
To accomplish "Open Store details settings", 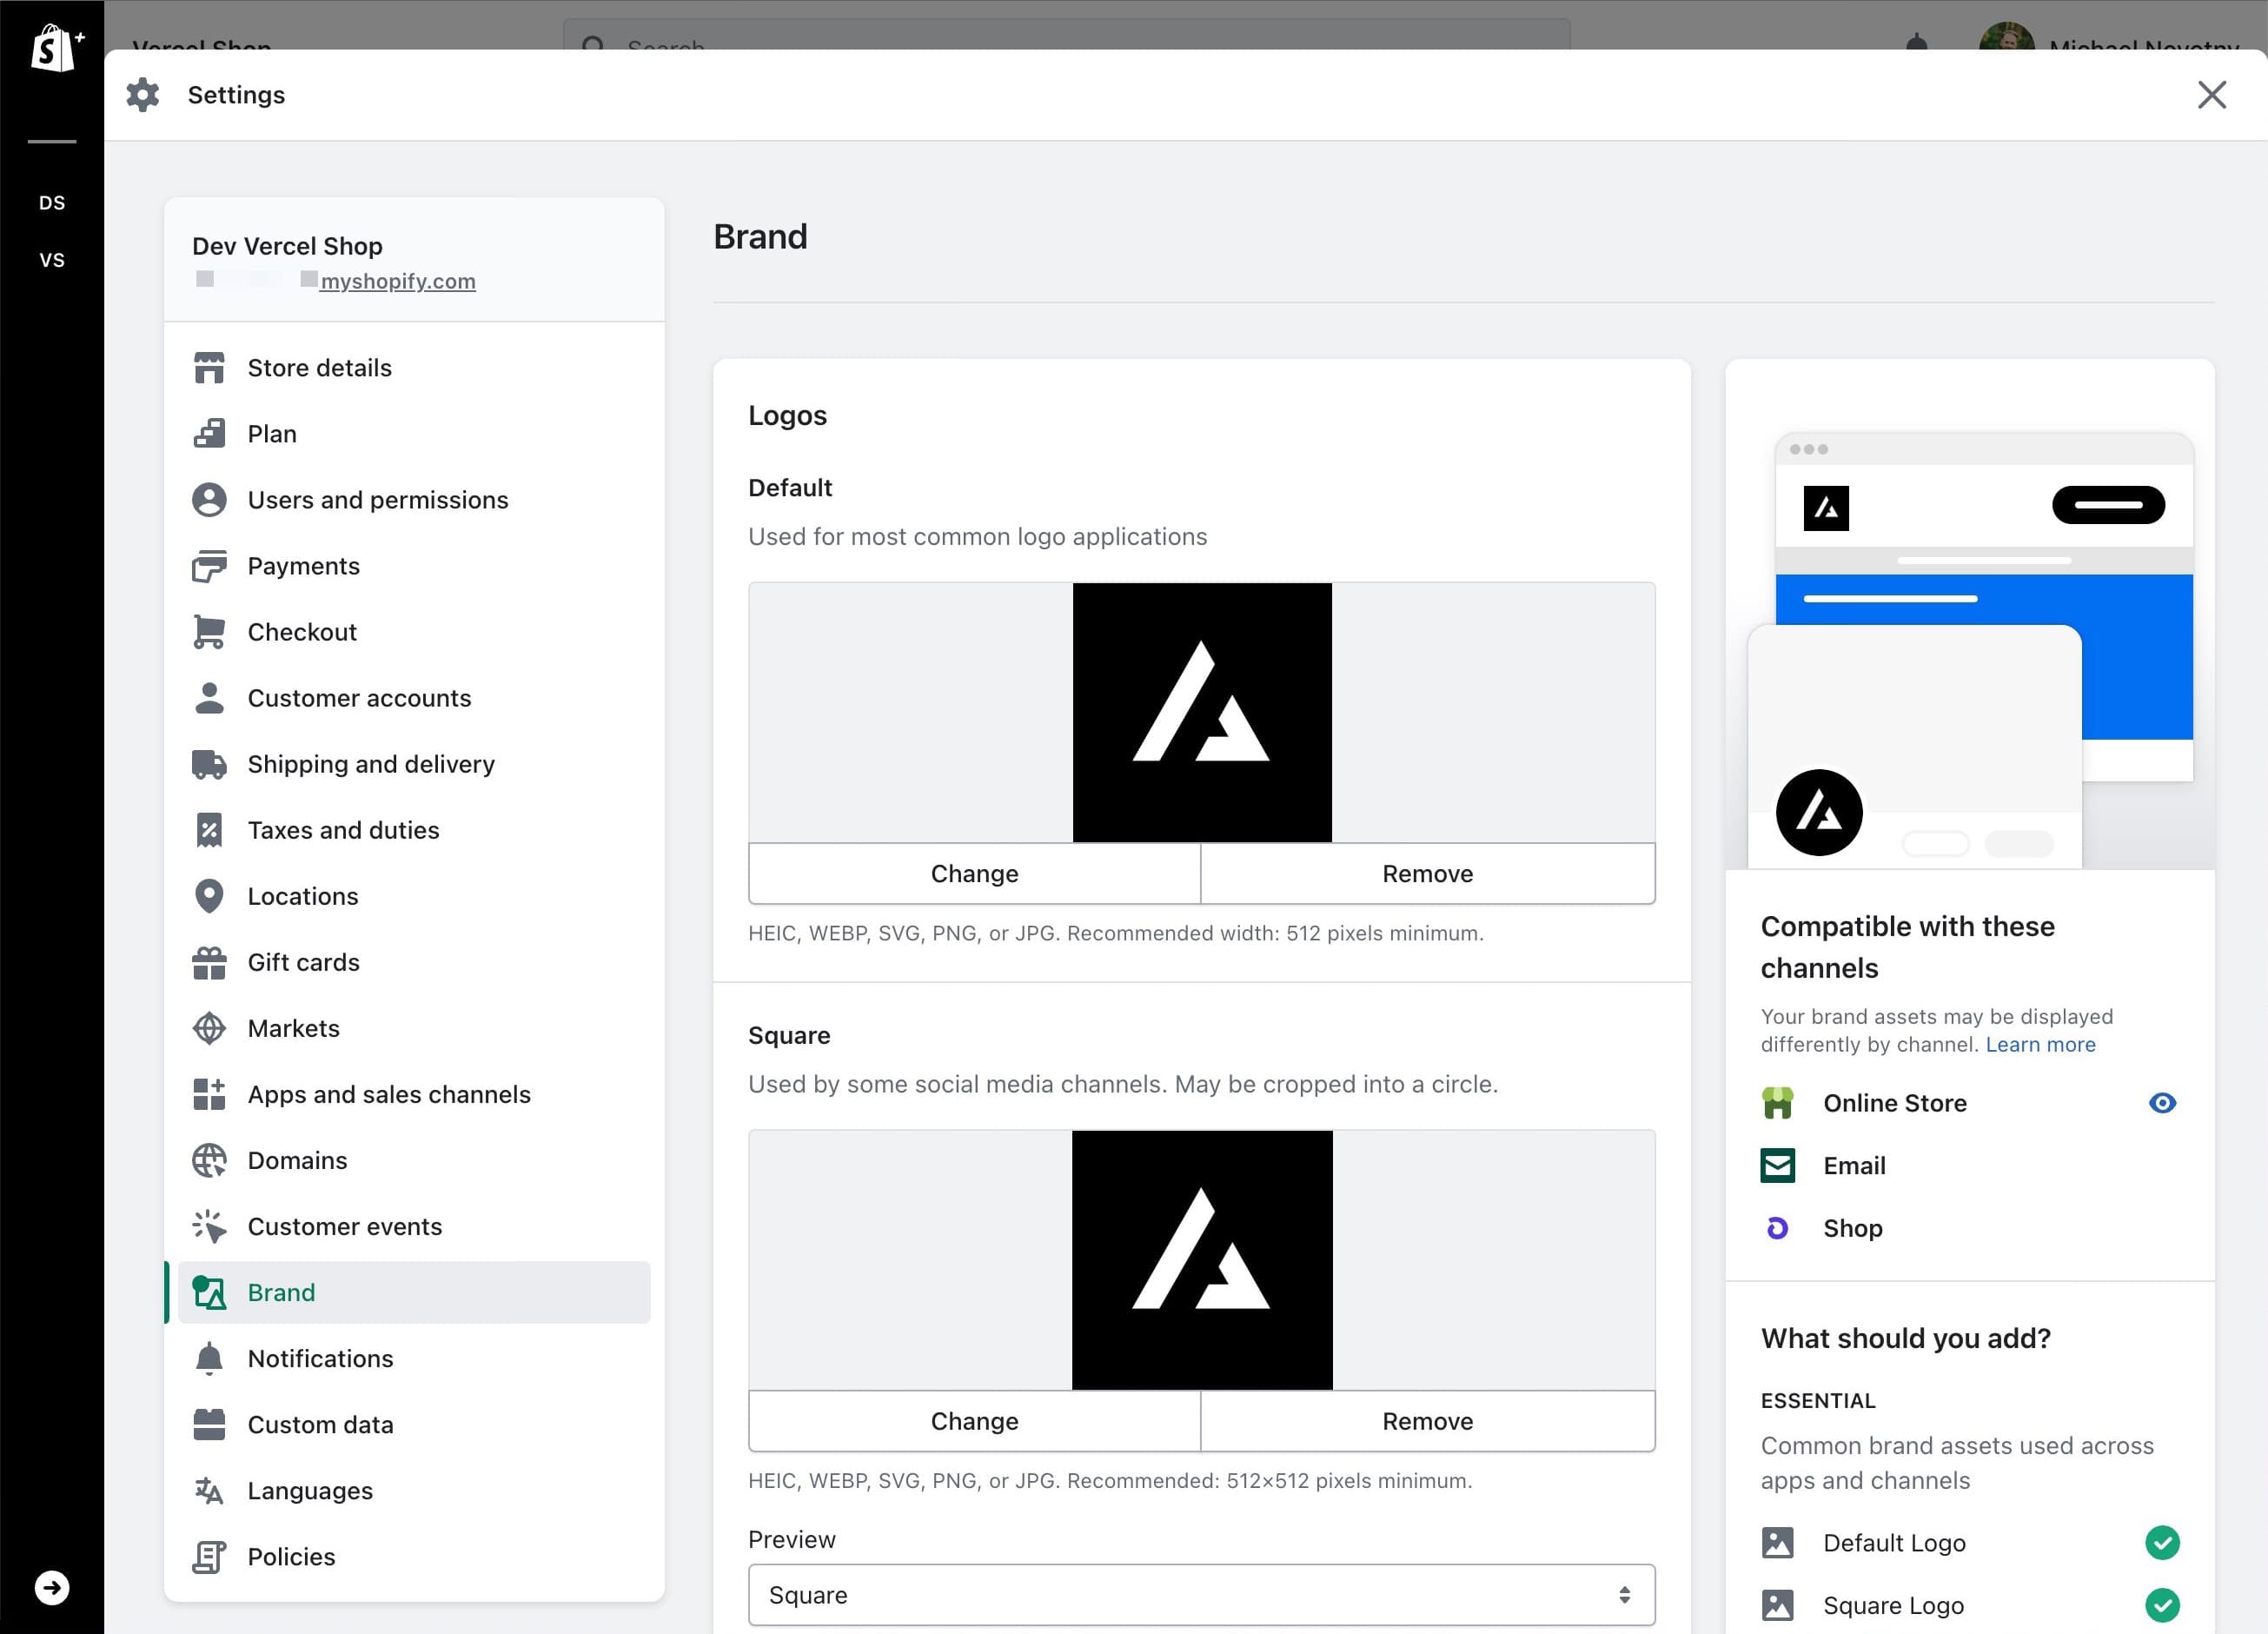I will (x=319, y=367).
